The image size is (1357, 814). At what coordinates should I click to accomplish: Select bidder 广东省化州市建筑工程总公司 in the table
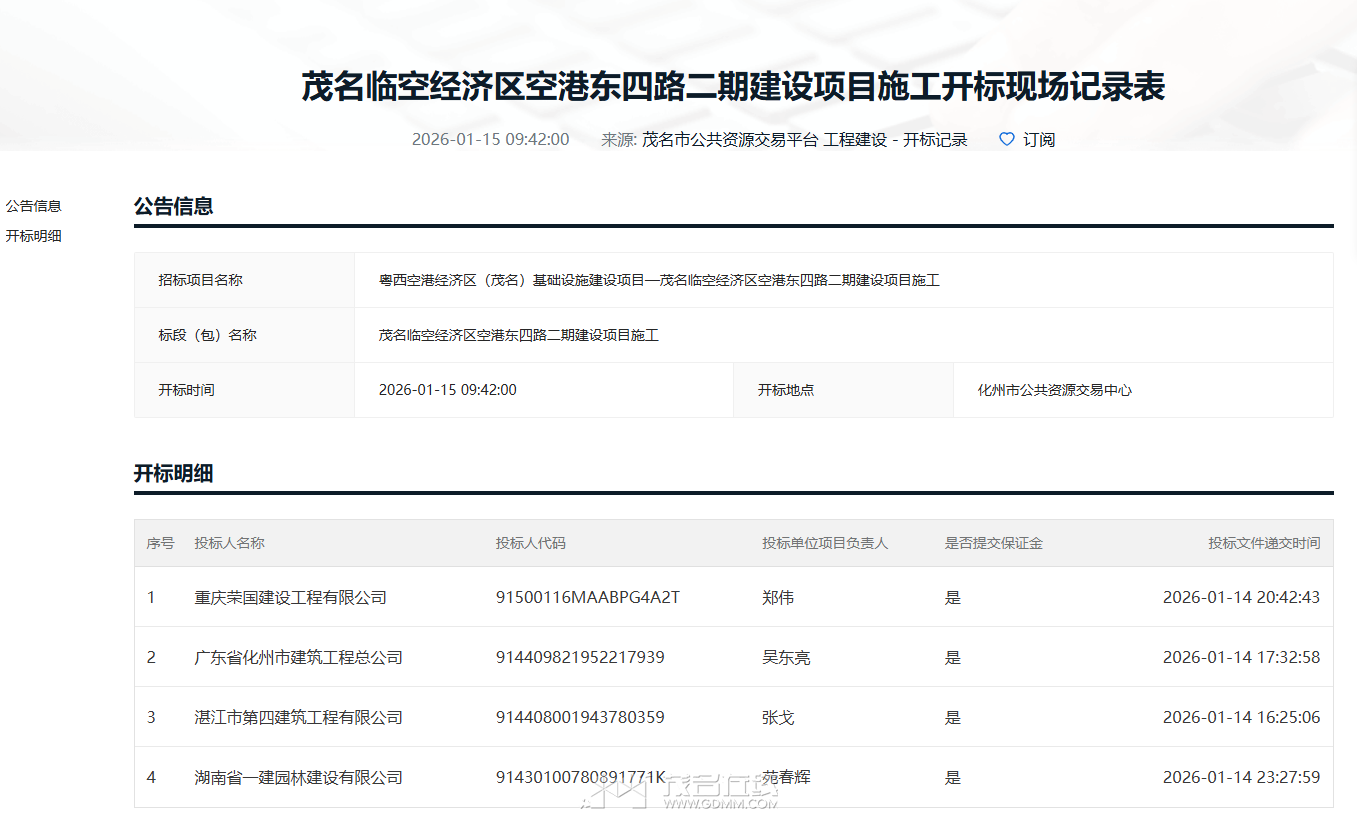297,656
